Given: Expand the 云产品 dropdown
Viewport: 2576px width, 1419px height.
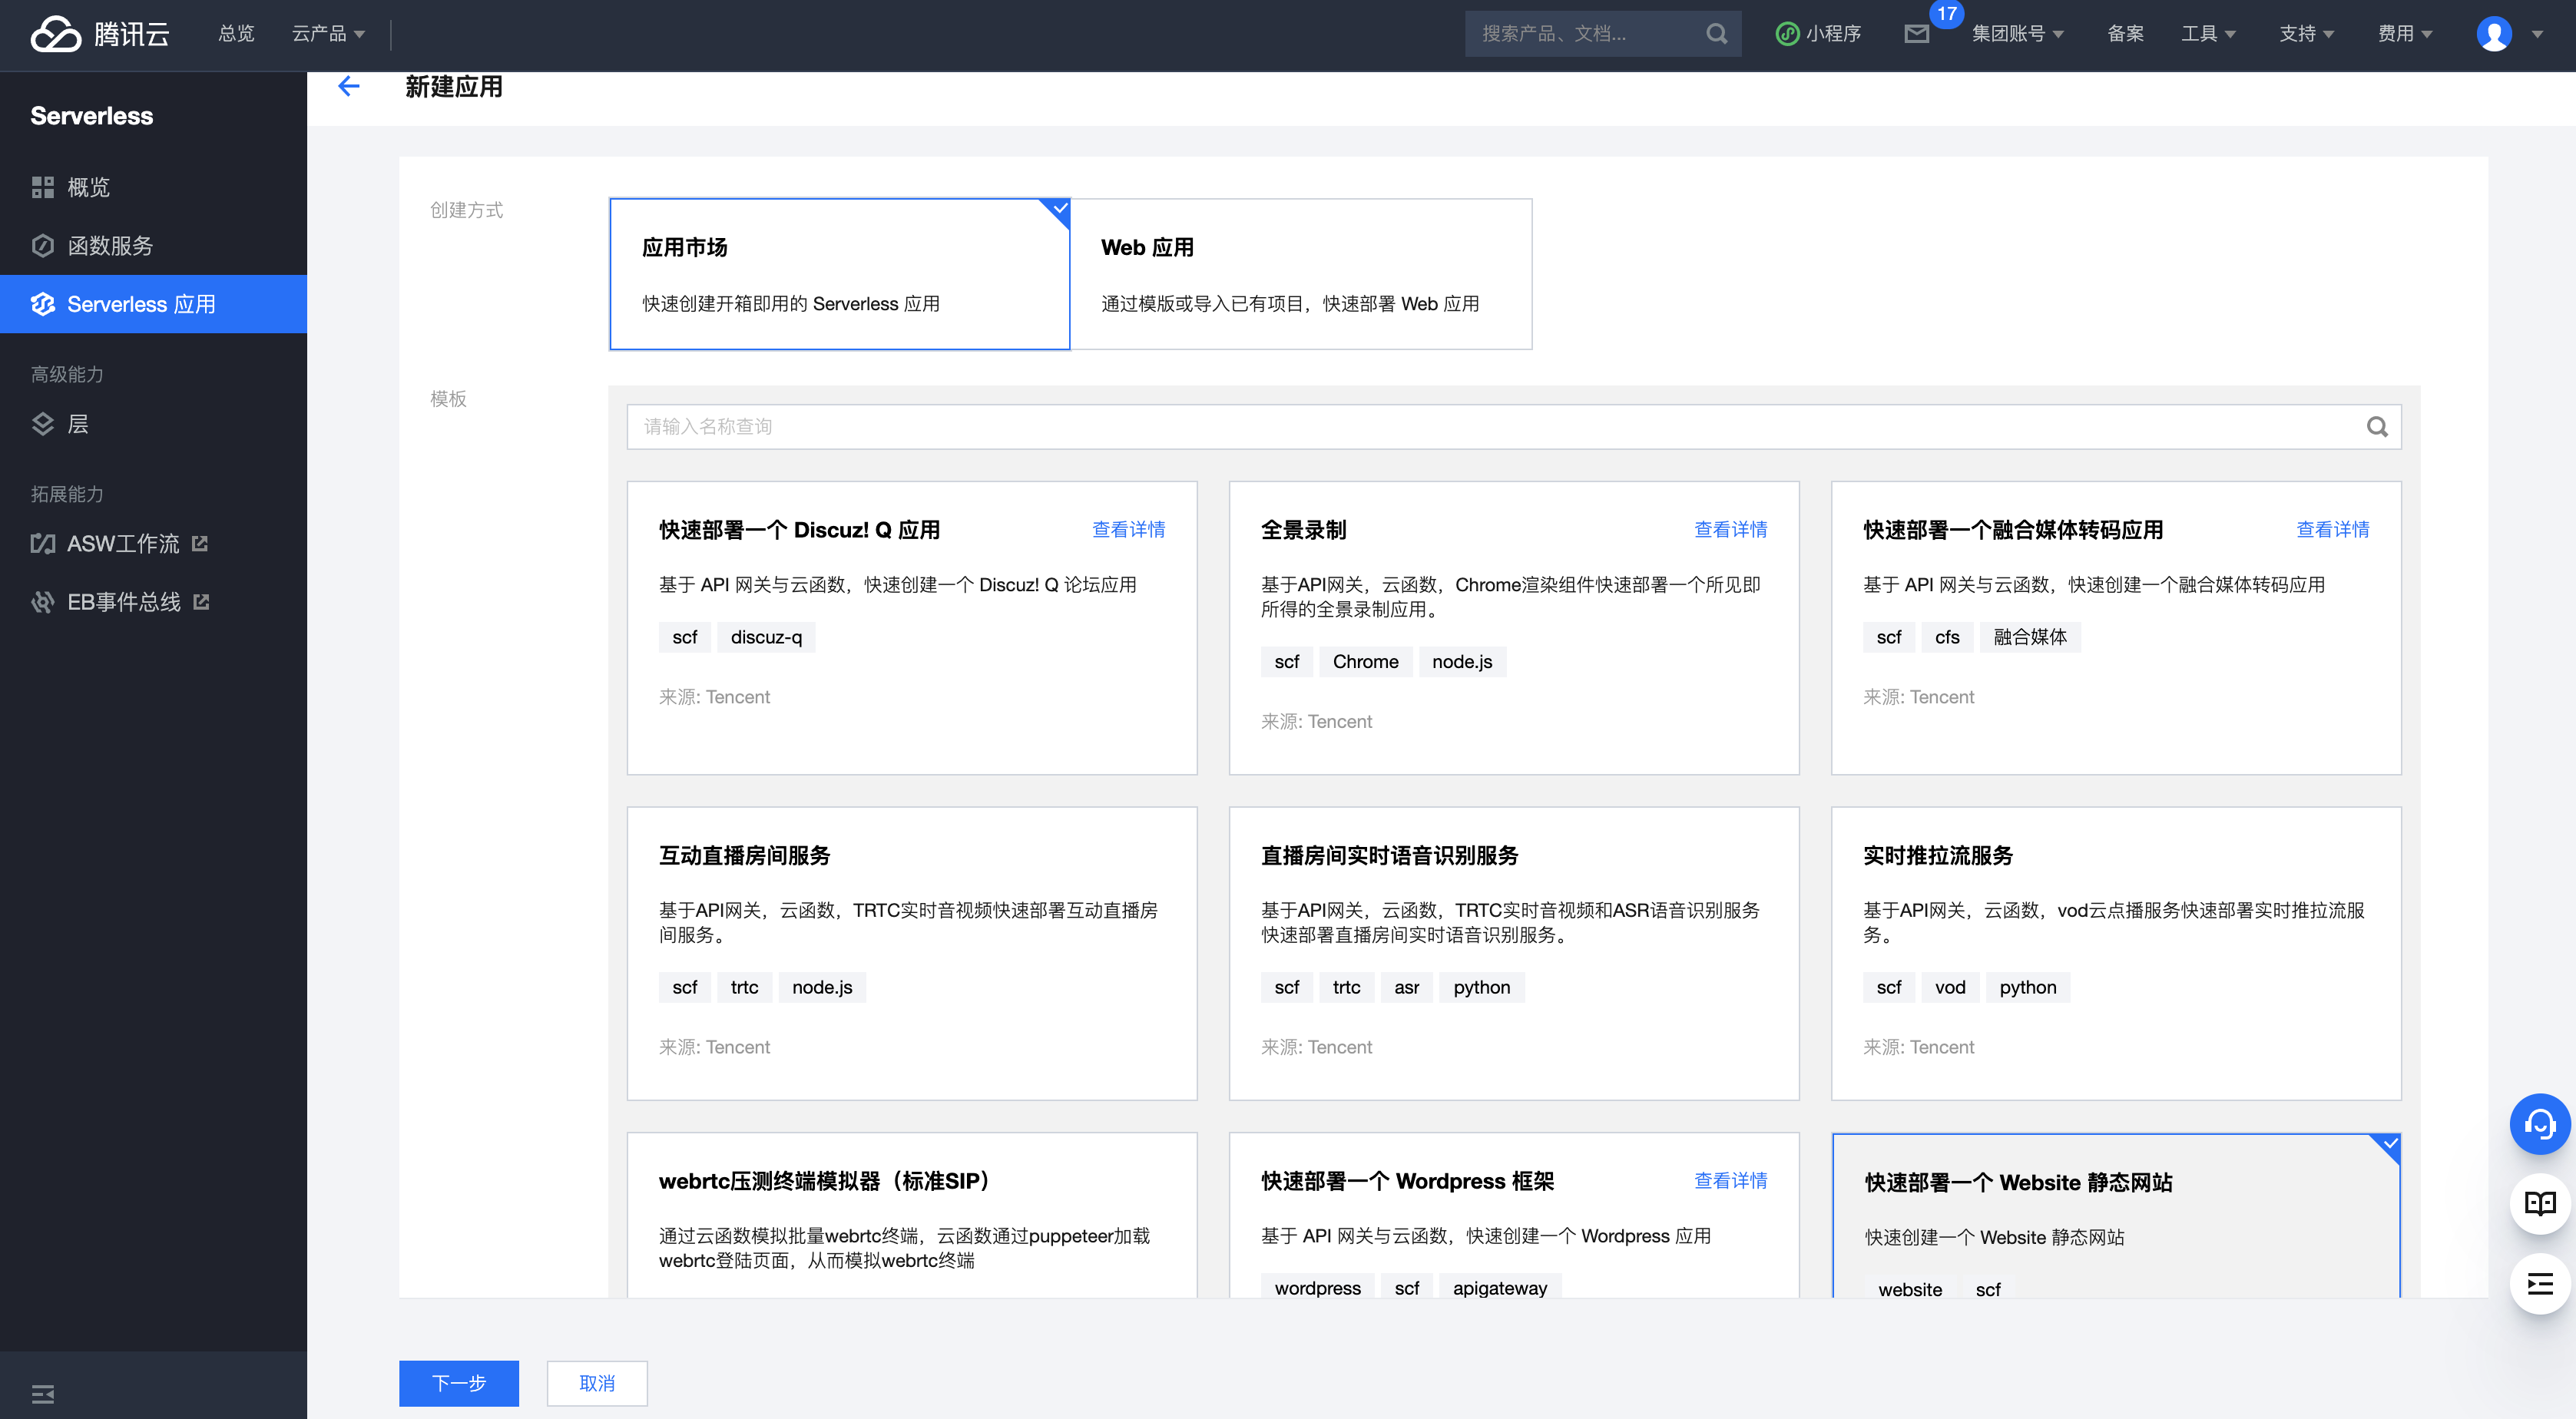Looking at the screenshot, I should [328, 34].
